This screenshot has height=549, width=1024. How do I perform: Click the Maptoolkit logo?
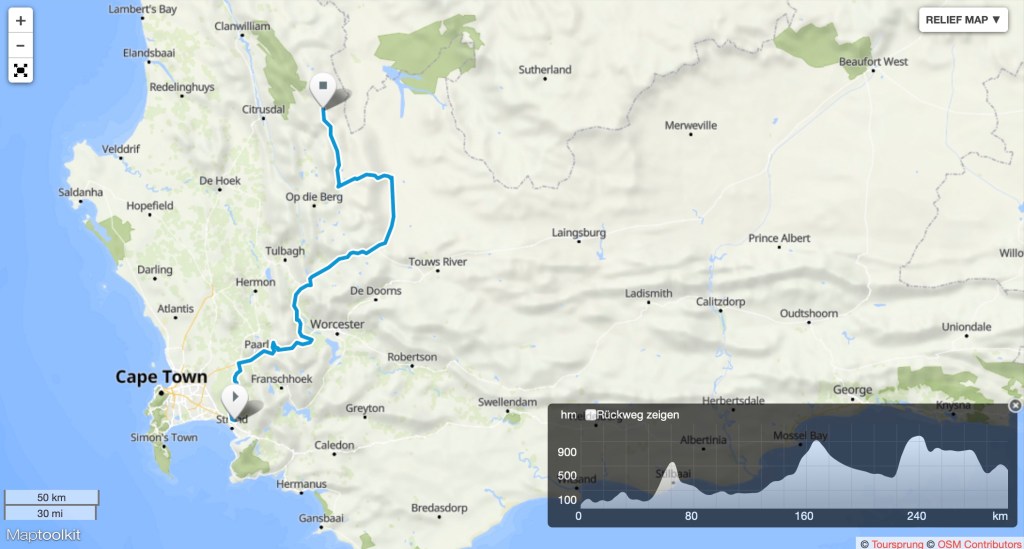tap(43, 535)
